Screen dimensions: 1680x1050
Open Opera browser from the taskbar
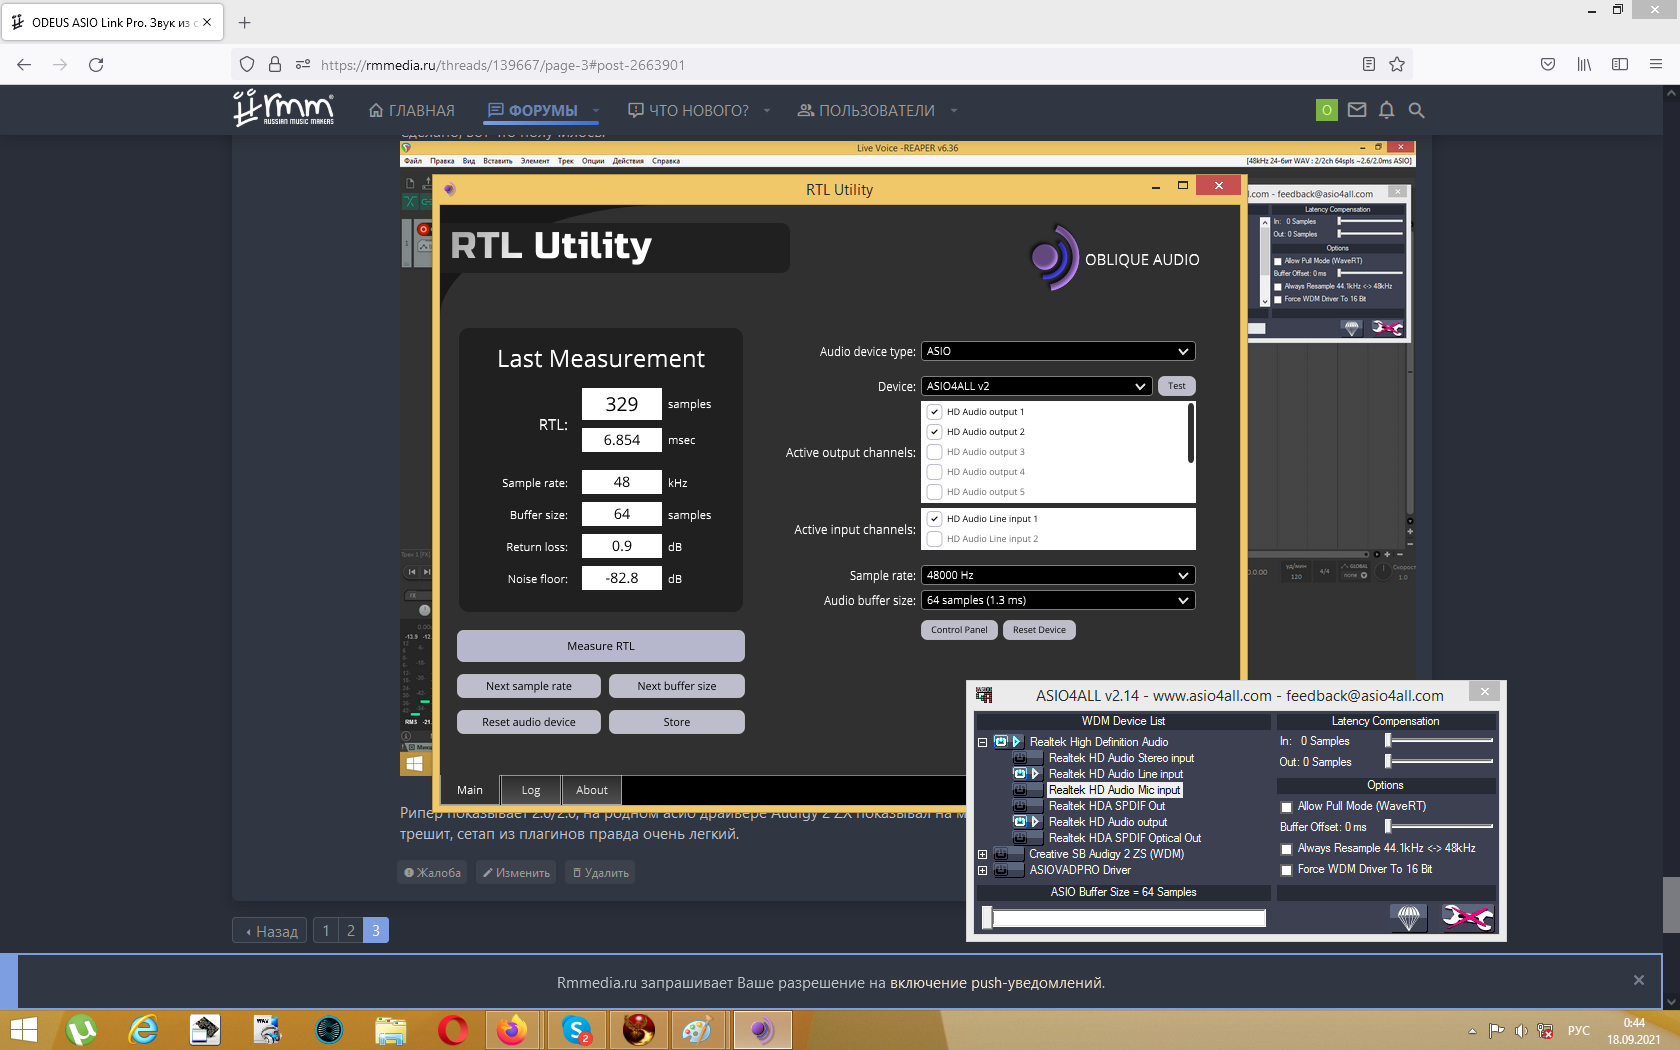pyautogui.click(x=453, y=1029)
